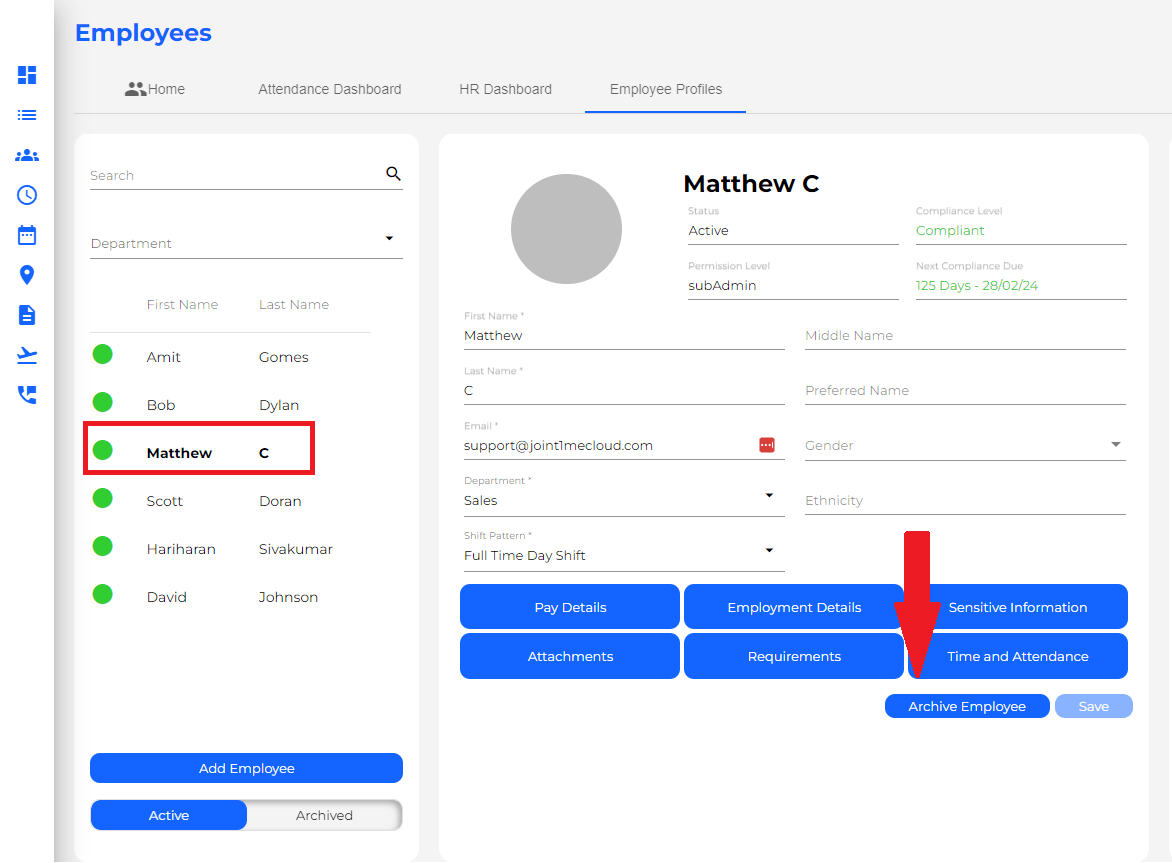
Task: Open the documents icon in the sidebar
Action: tap(26, 314)
